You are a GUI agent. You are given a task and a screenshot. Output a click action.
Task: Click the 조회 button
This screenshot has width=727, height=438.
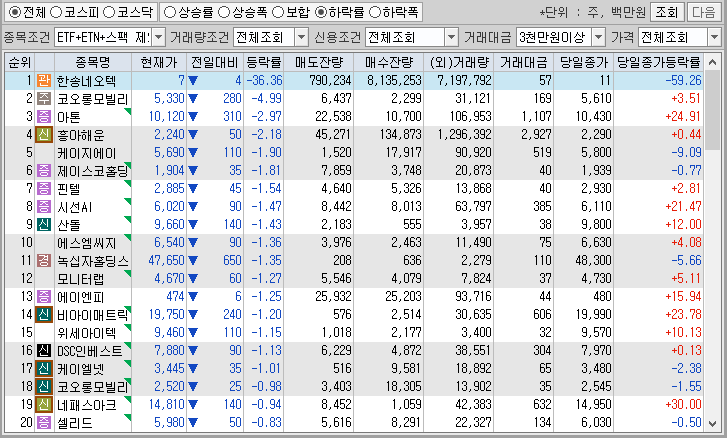click(x=667, y=12)
